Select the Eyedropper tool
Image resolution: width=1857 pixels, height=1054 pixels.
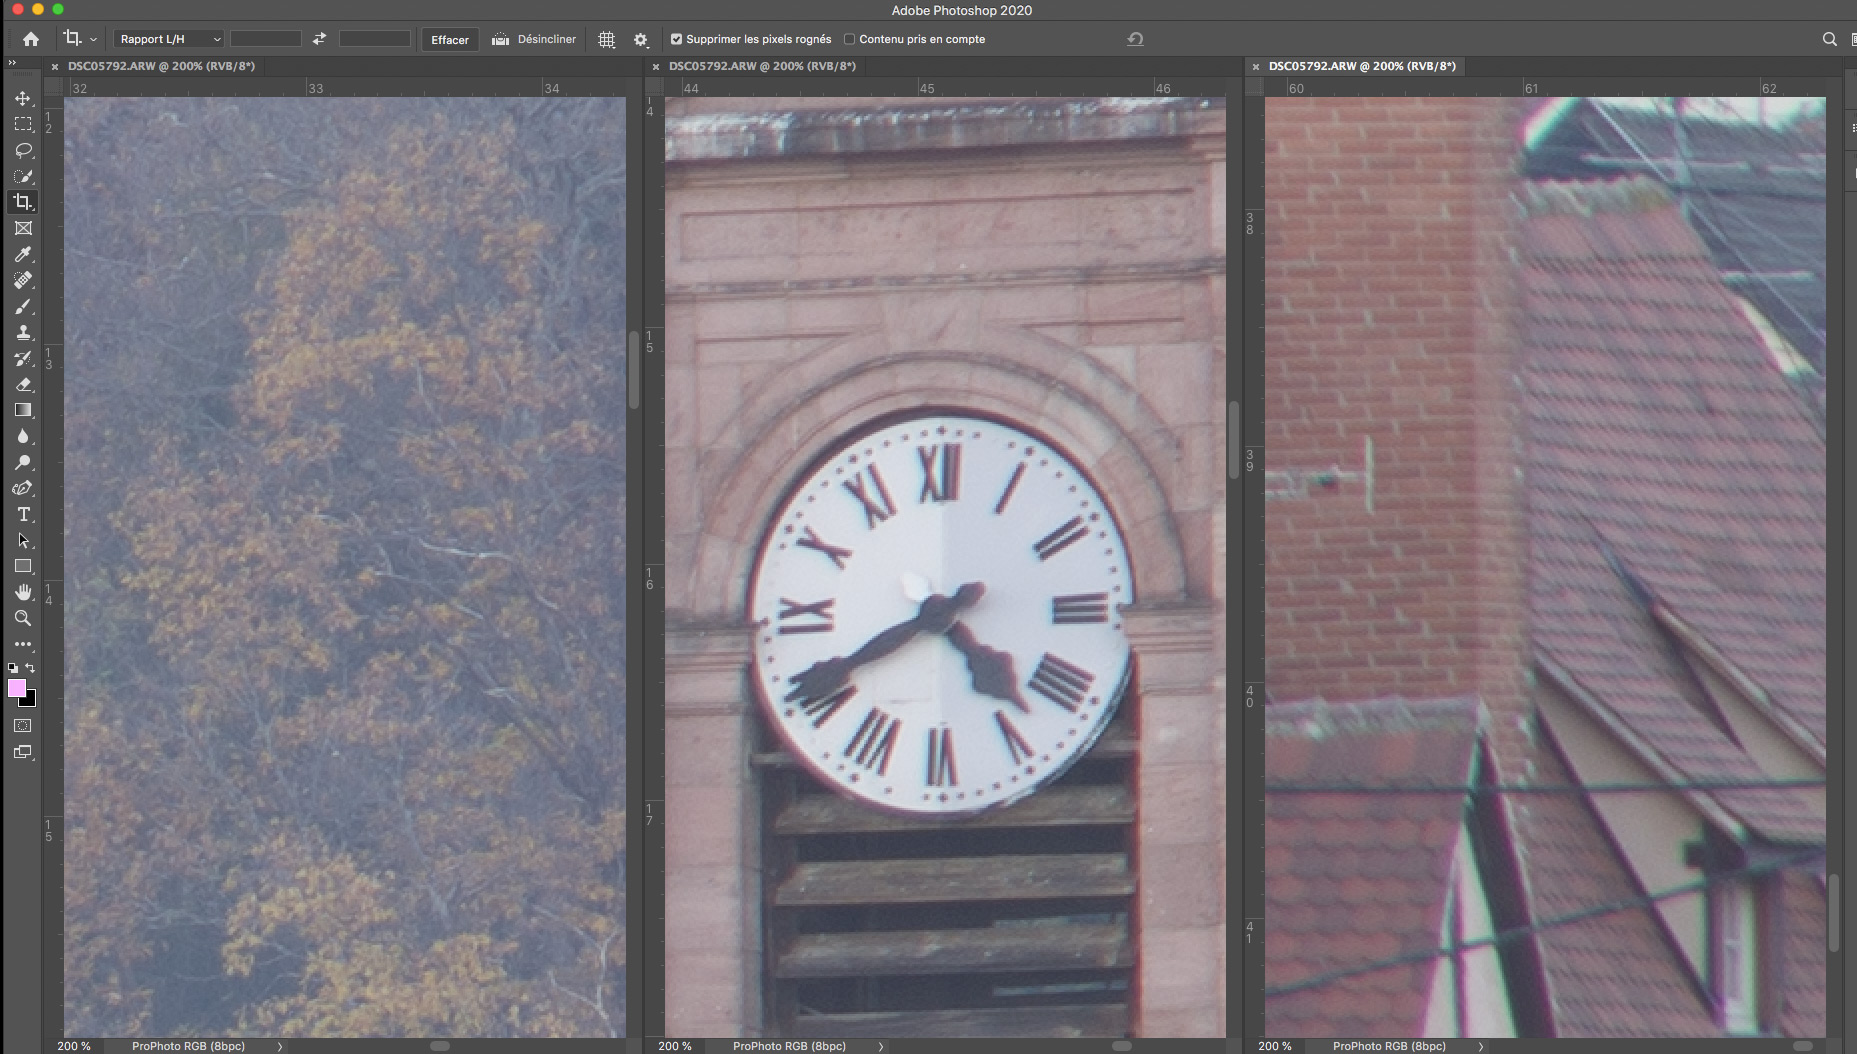(x=23, y=254)
